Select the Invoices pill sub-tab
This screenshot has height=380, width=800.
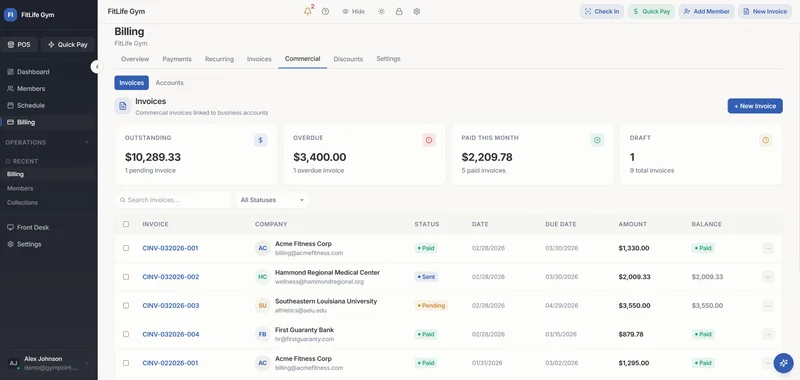click(x=132, y=83)
